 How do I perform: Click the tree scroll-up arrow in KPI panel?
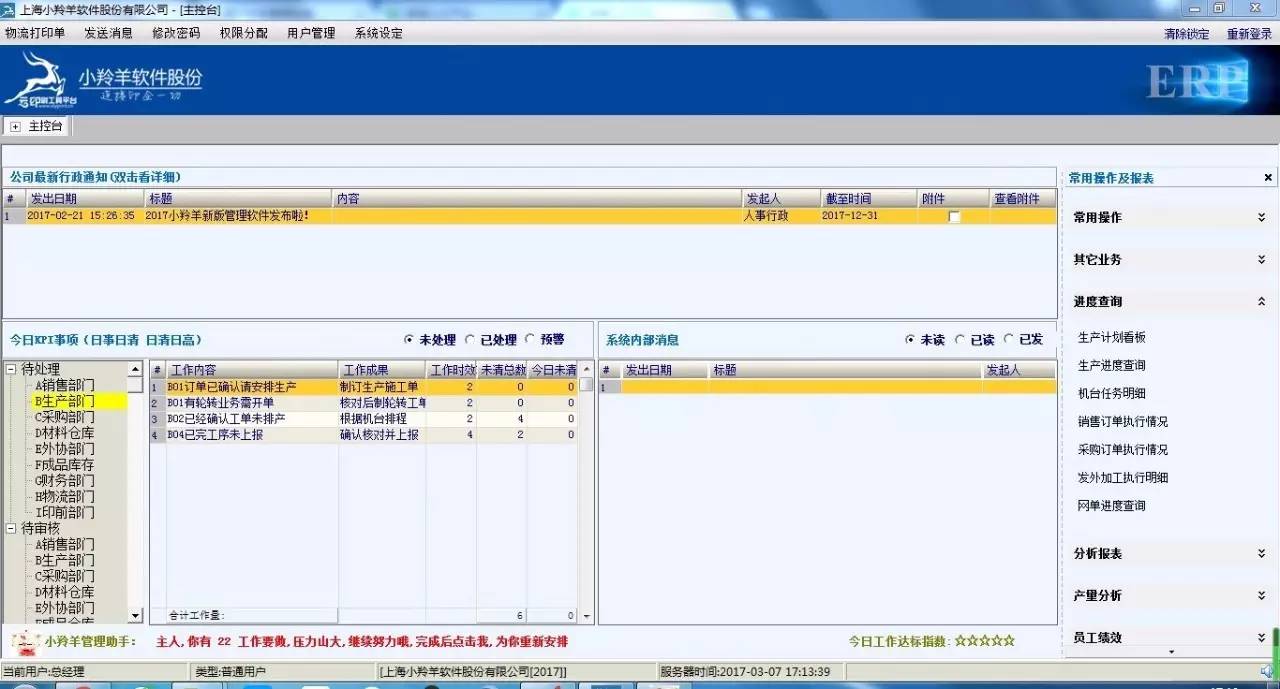[135, 370]
